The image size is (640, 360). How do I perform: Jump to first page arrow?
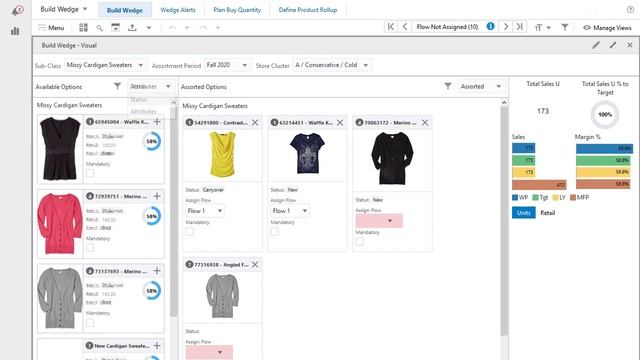[391, 27]
